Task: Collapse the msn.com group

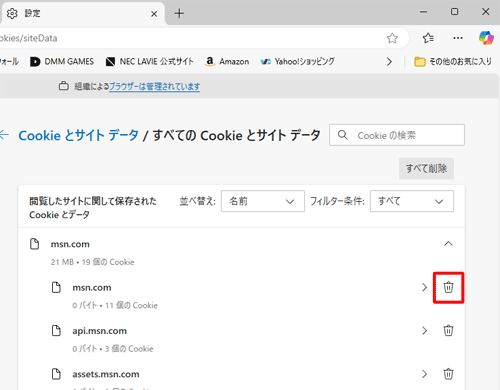Action: click(x=448, y=244)
